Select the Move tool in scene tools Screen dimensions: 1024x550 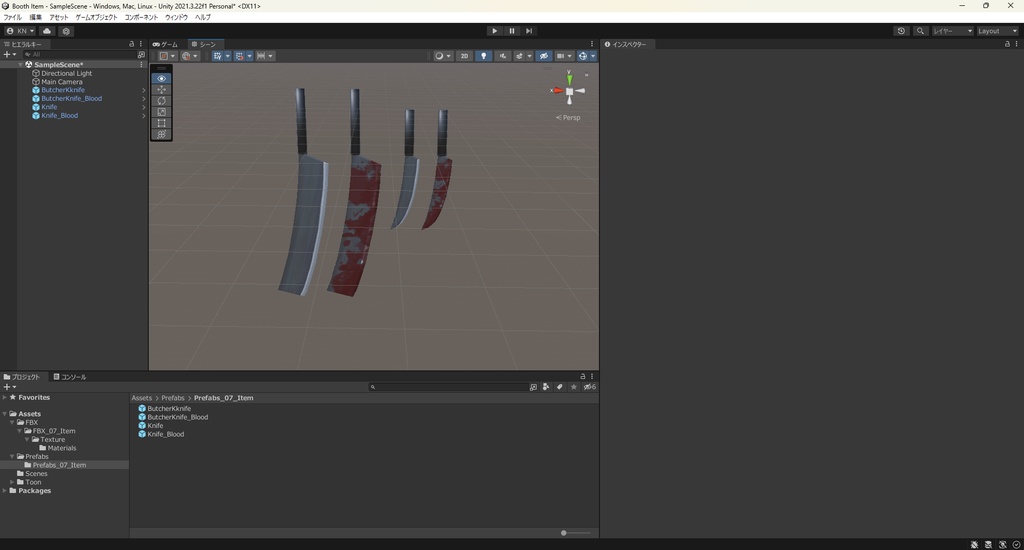161,89
